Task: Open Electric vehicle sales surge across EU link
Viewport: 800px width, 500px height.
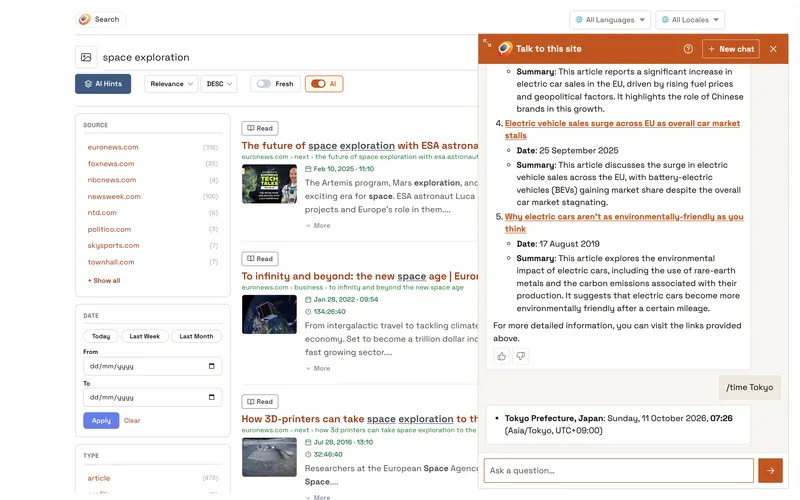Action: (x=622, y=130)
